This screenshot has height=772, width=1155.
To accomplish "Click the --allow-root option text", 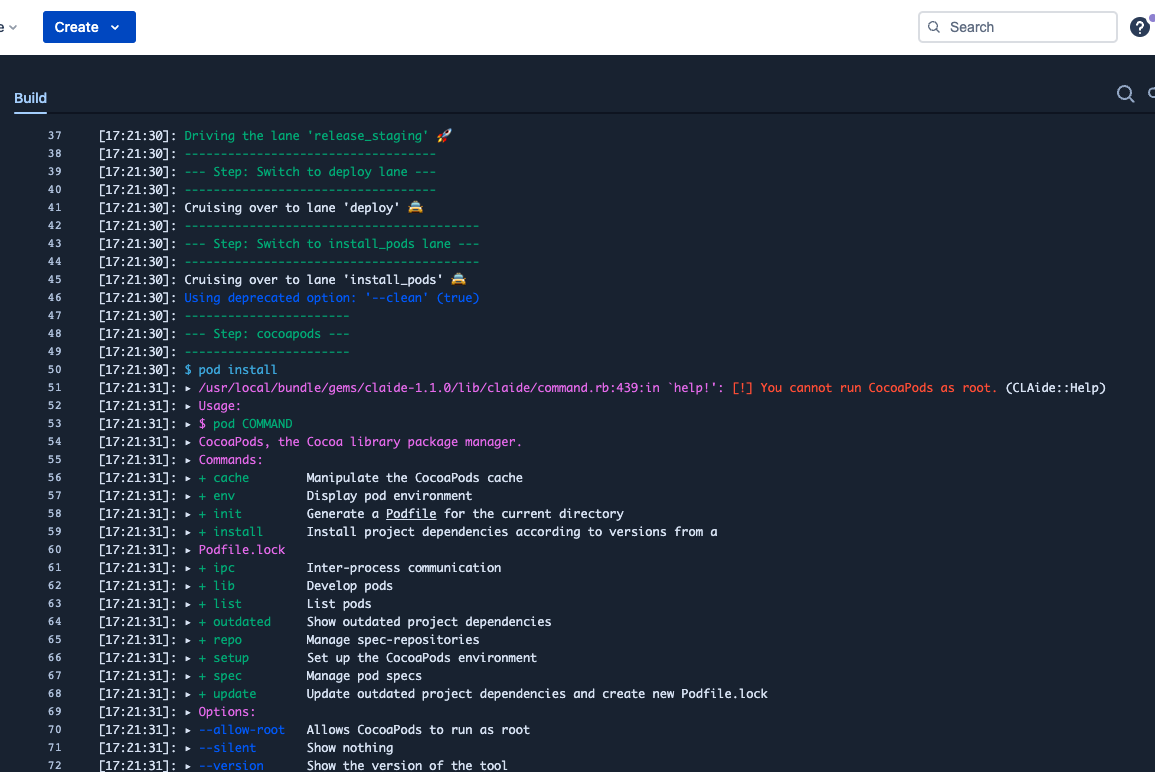I will (x=242, y=730).
